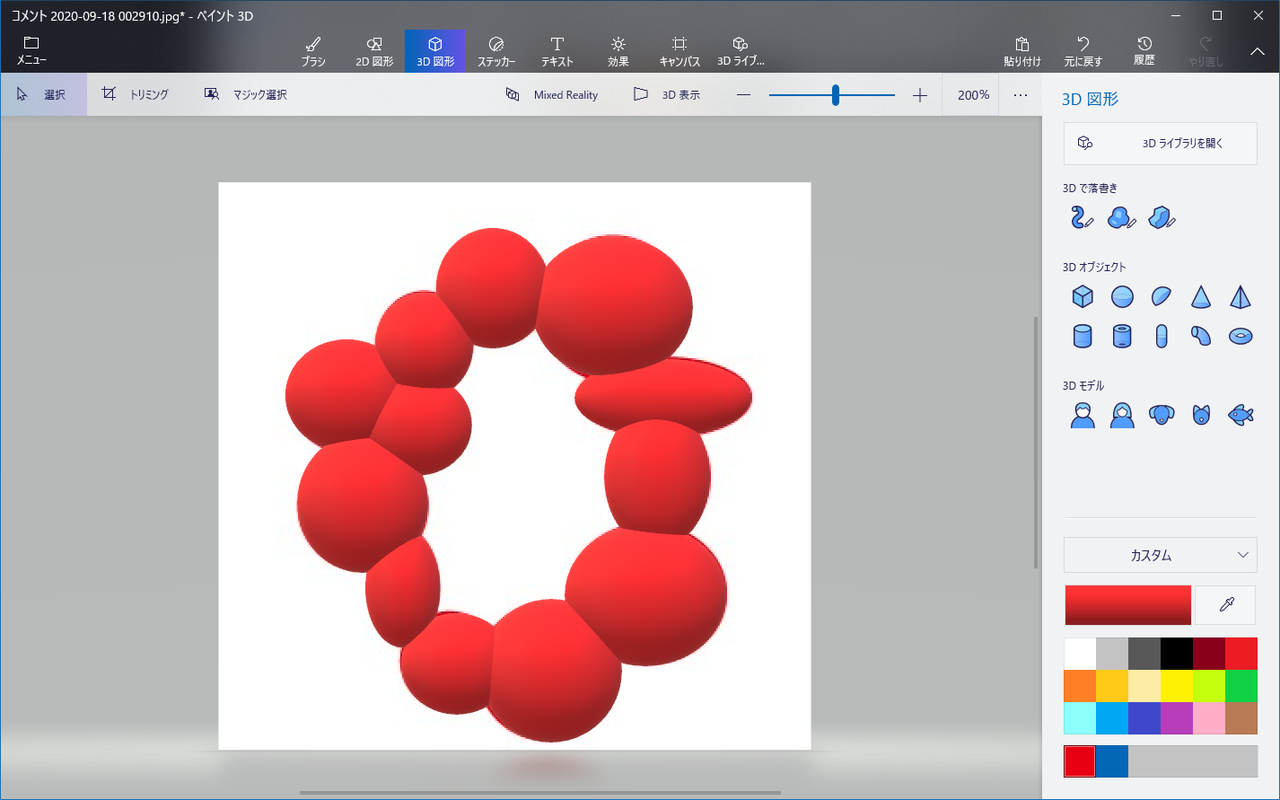
Task: Choose the tube brush in 3D doodle
Action: click(x=1082, y=217)
